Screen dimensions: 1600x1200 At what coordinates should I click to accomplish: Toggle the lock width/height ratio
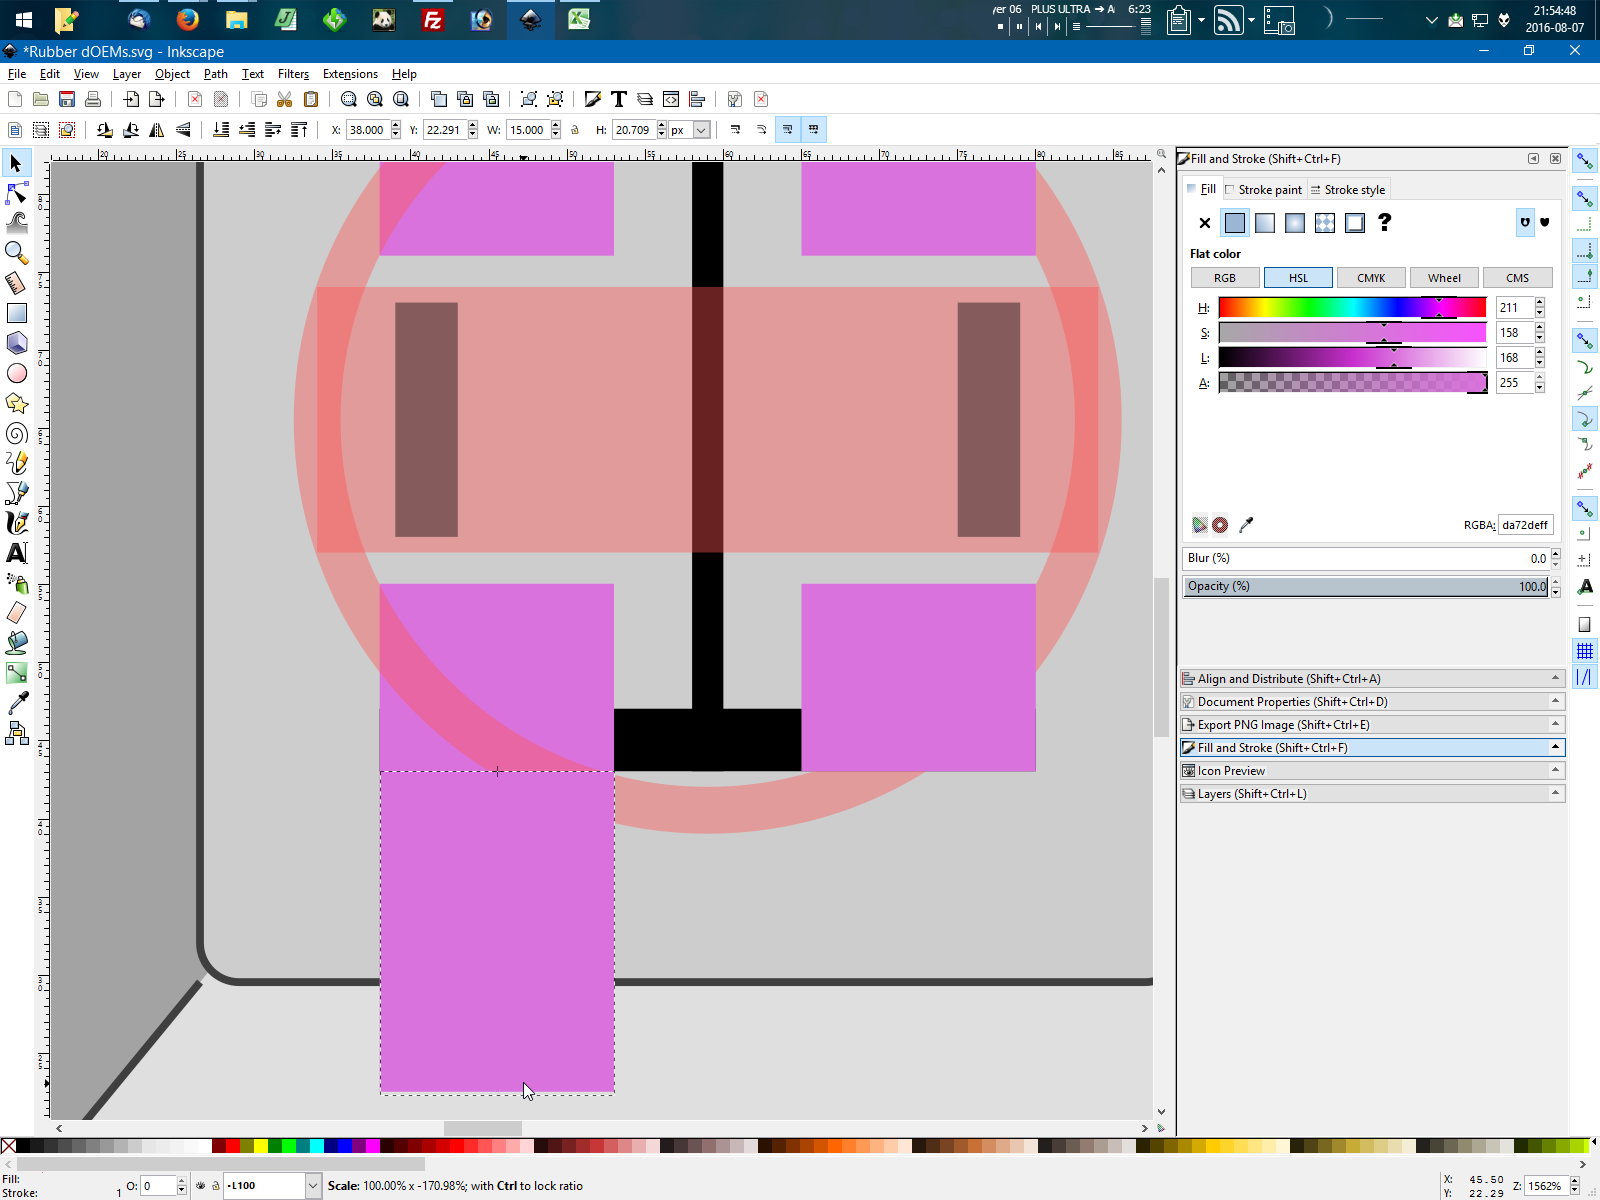pyautogui.click(x=576, y=130)
